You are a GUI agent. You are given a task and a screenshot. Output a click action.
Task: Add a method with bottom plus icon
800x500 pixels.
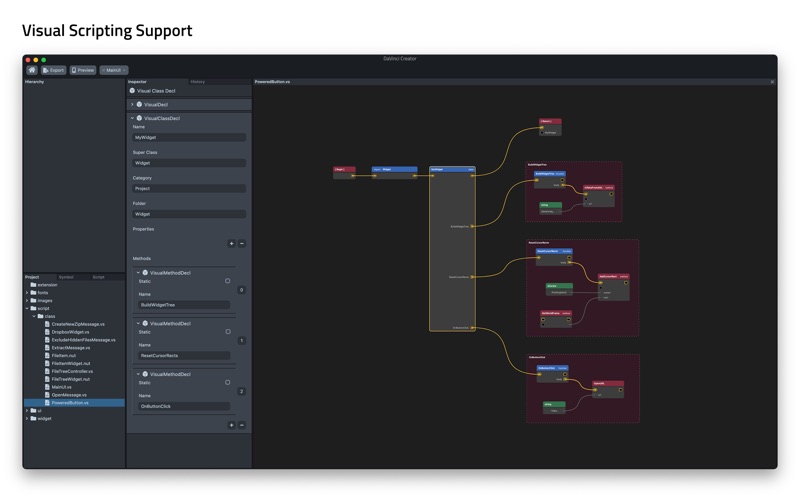(x=232, y=425)
